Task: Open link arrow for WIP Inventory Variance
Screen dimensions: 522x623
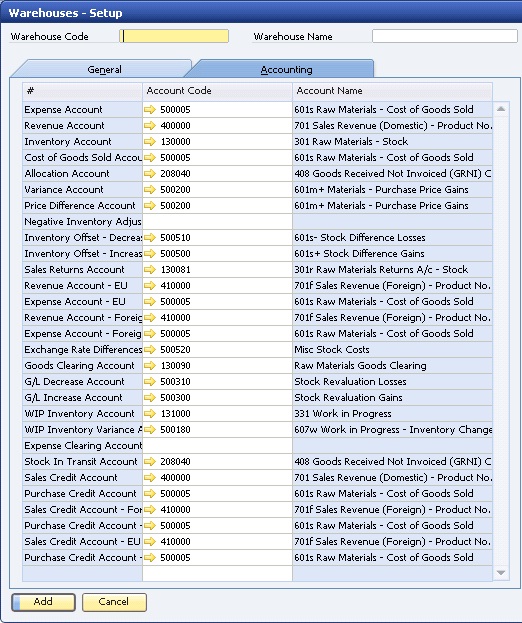Action: click(150, 430)
